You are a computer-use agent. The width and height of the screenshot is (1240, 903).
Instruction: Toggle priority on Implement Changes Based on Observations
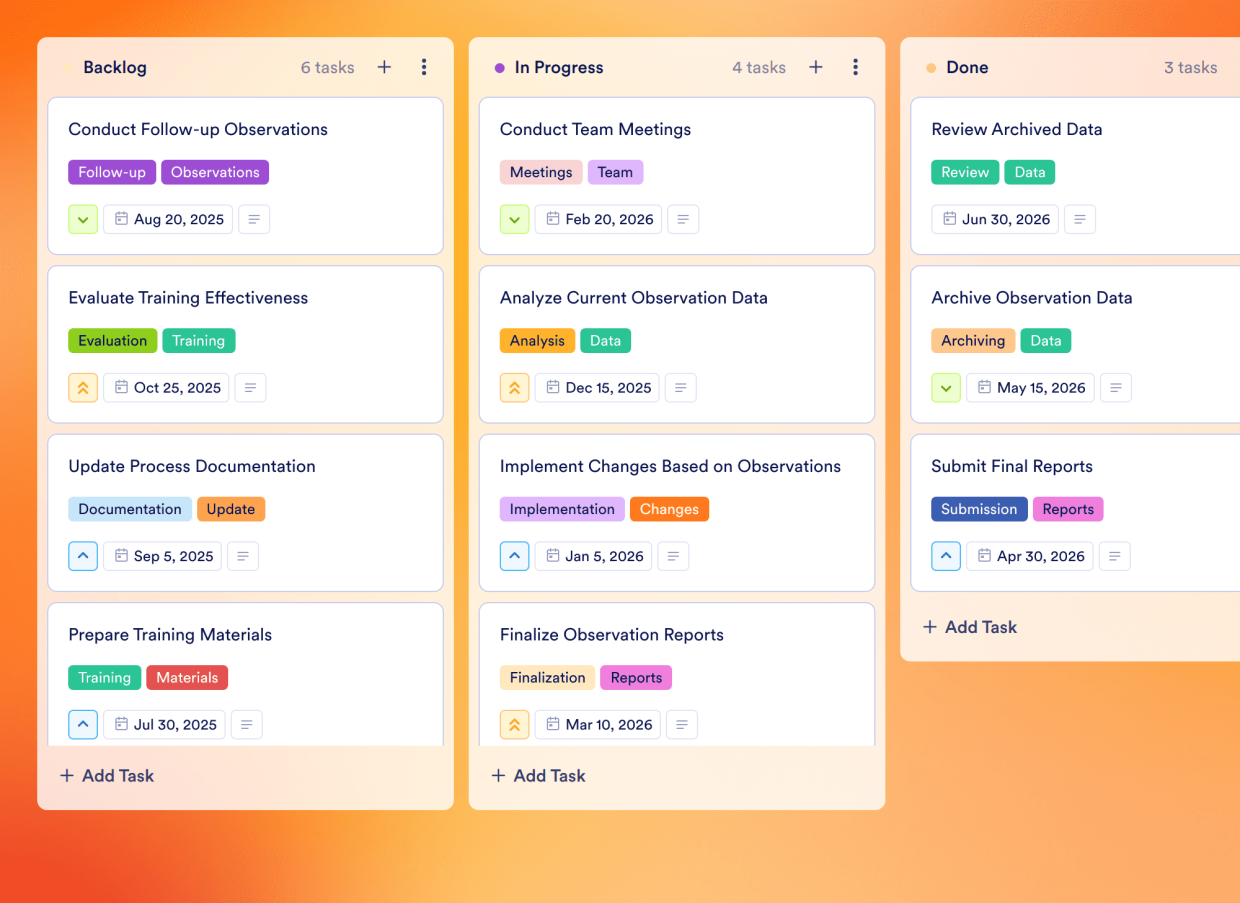[x=514, y=556]
